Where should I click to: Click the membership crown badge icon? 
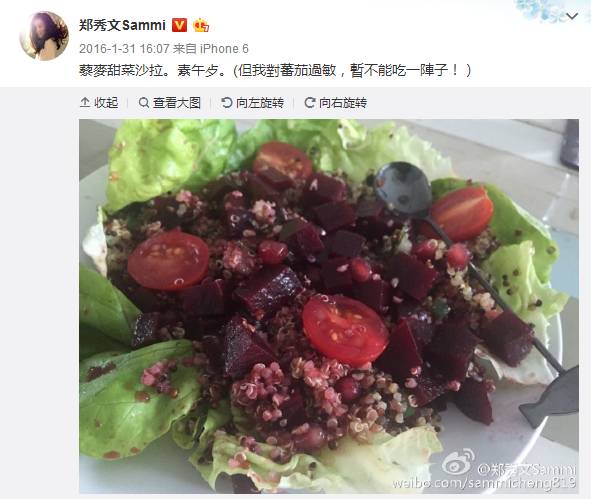[201, 26]
